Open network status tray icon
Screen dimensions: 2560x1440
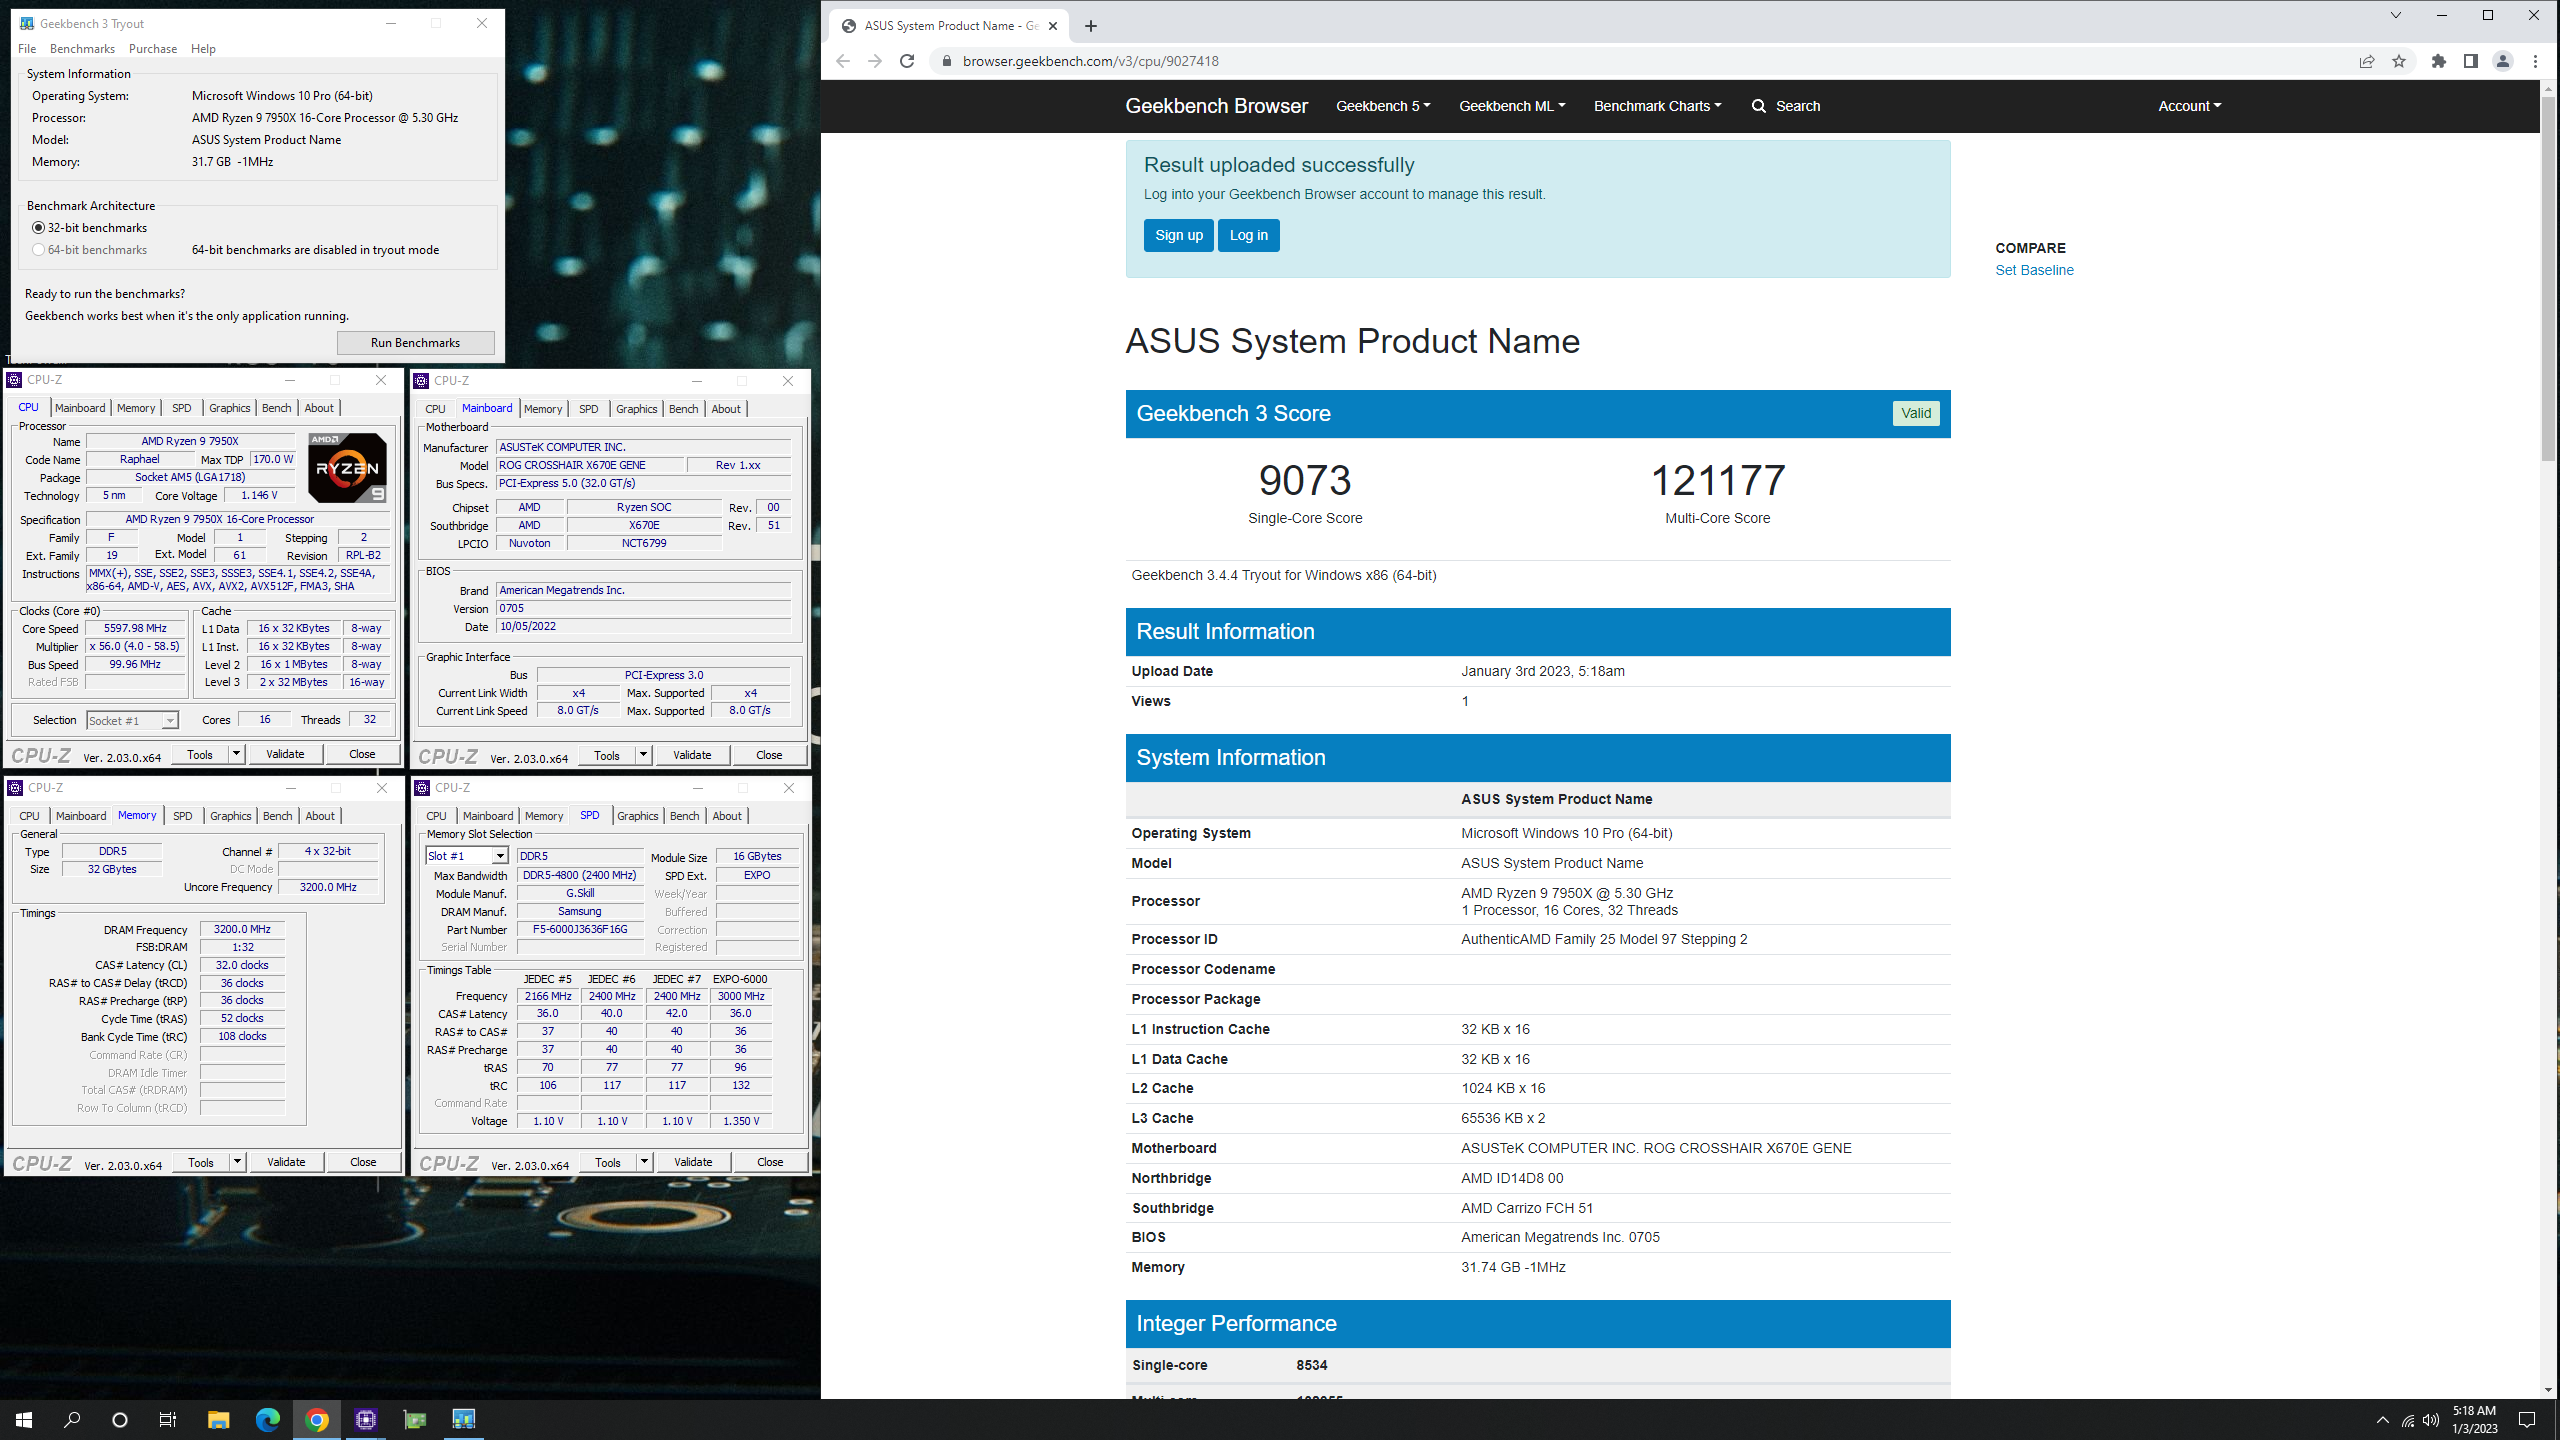click(x=2408, y=1421)
